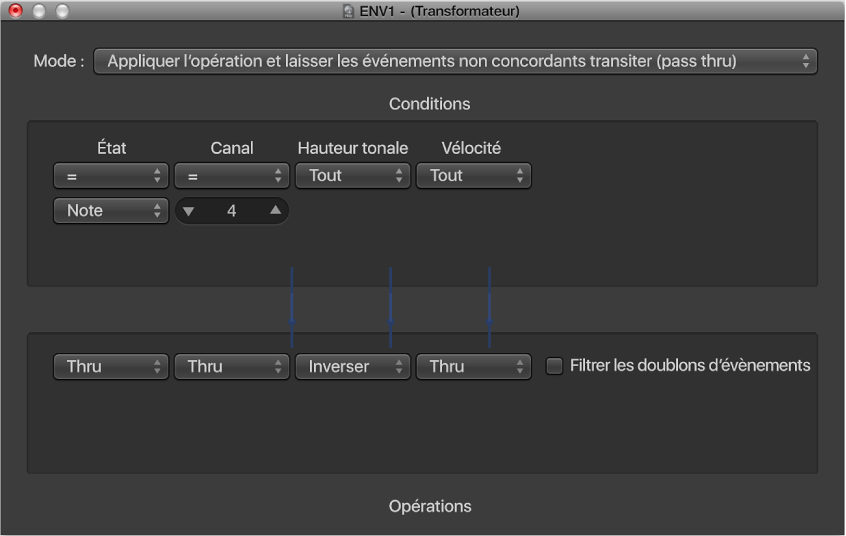This screenshot has width=846, height=536.
Task: Open the État operation Thru menu
Action: click(111, 367)
